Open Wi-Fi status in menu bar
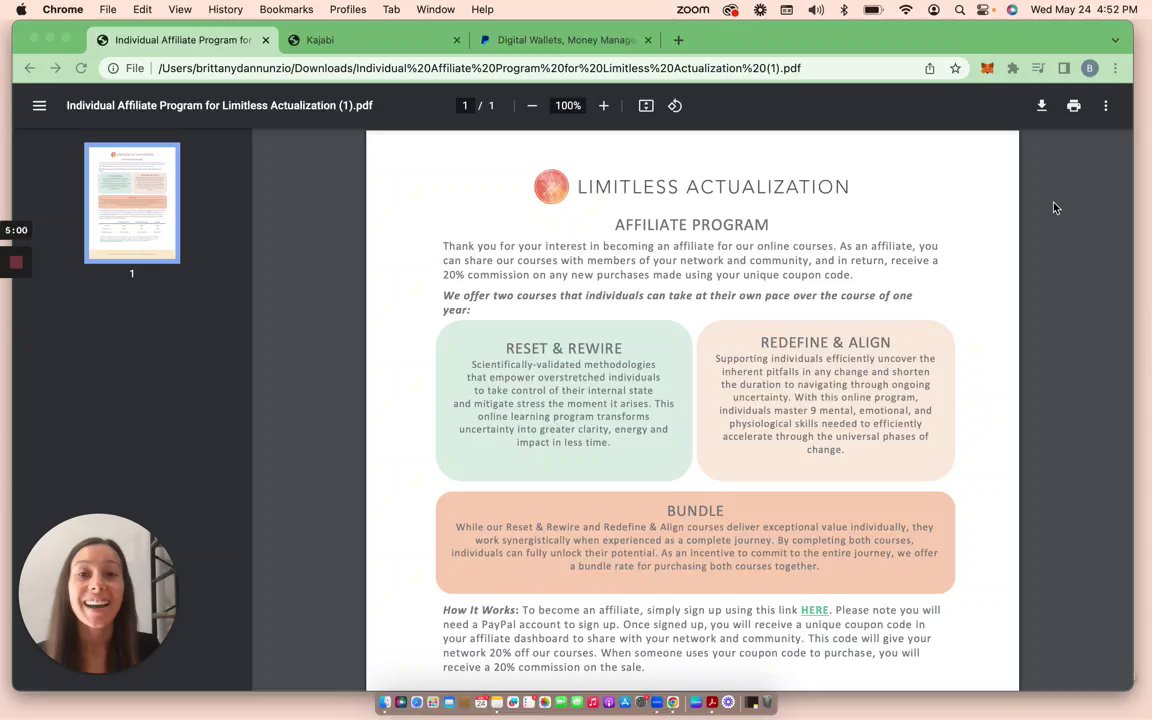Viewport: 1152px width, 720px height. [x=906, y=10]
